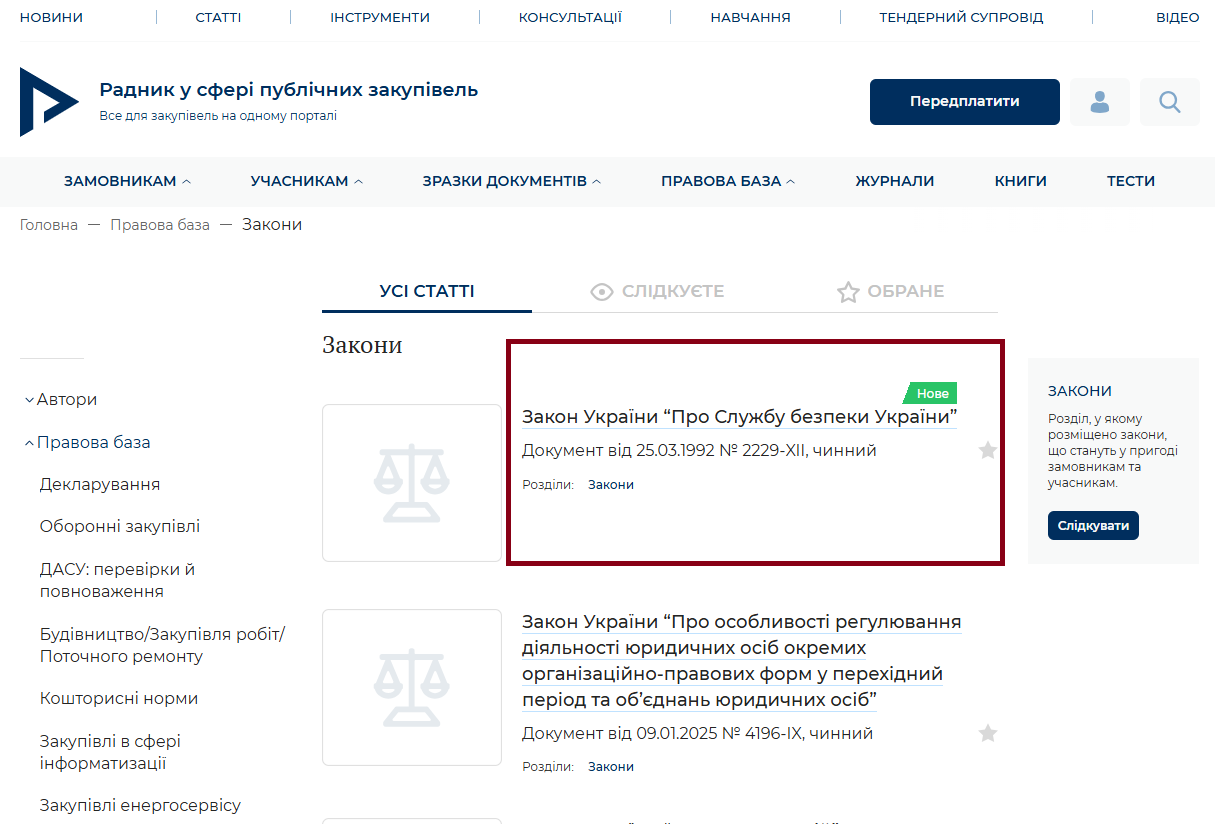Open Закупівлі енергосервісу in the sidebar
Screen dimensions: 1215x824
[x=141, y=805]
